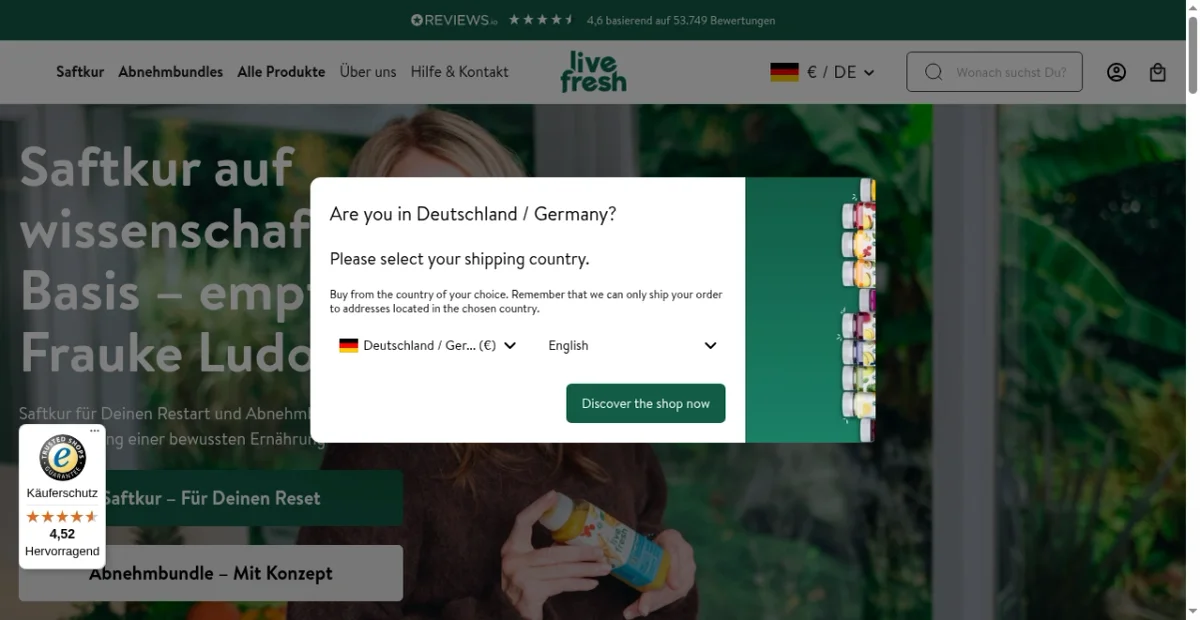This screenshot has height=620, width=1200.
Task: Click the Abnehmbundle – Mit Konzept button
Action: [x=211, y=573]
